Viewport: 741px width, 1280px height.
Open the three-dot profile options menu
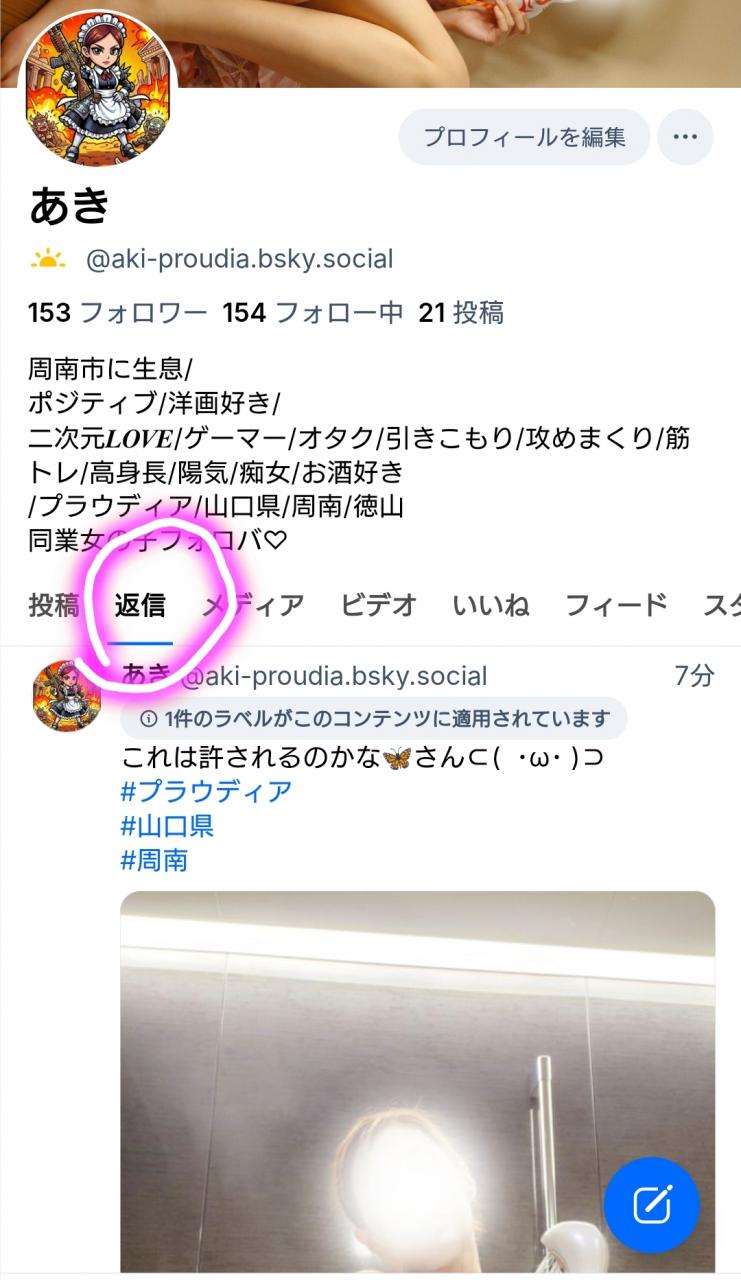click(685, 137)
